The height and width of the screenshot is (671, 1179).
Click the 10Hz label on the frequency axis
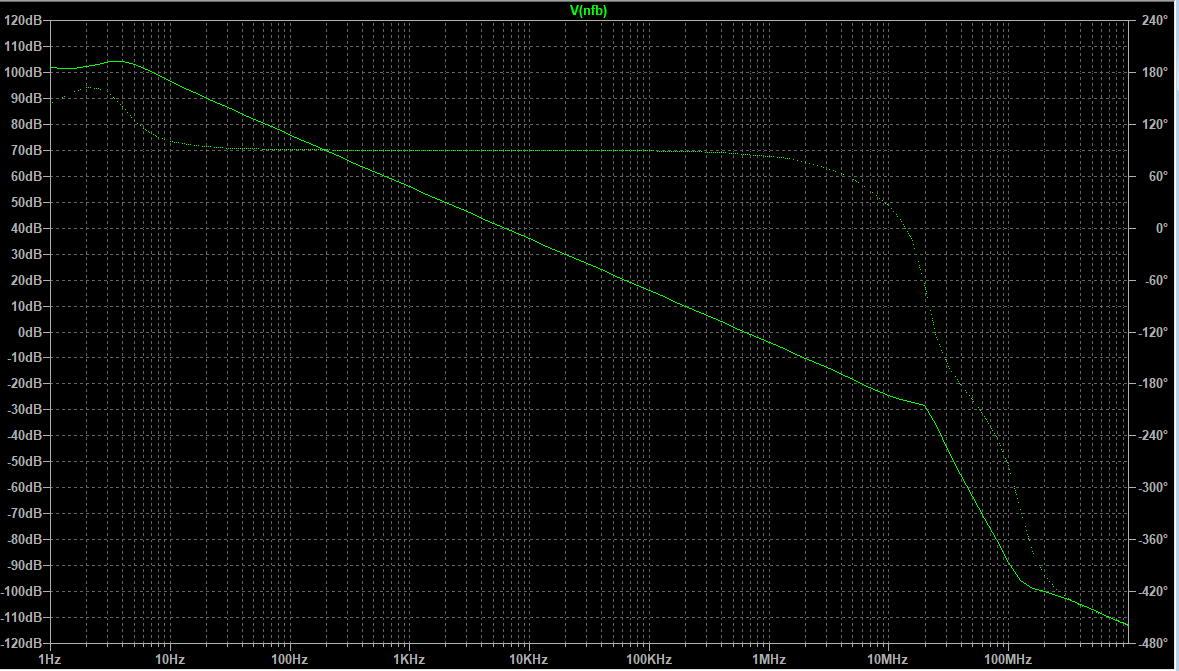tap(169, 660)
